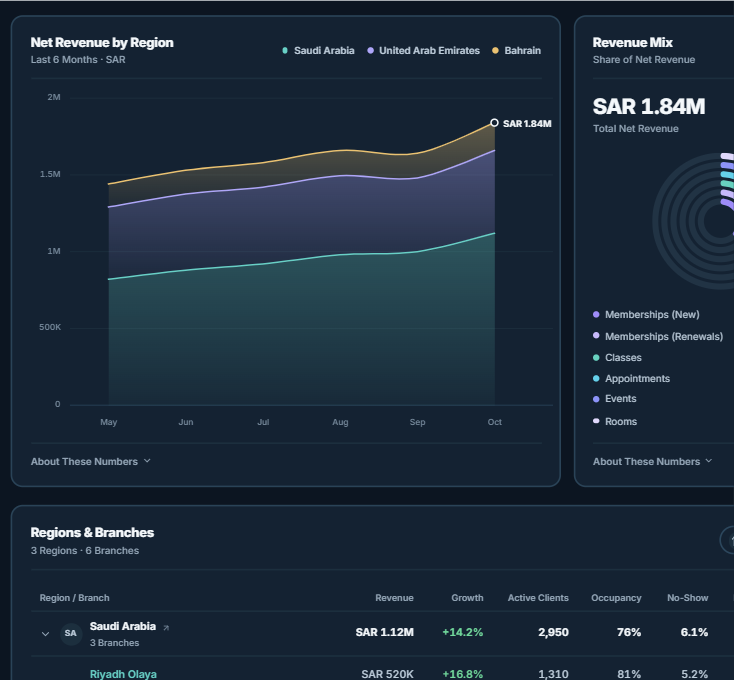Click the SAR 1.84M chart endpoint marker
The height and width of the screenshot is (680, 734).
494,123
